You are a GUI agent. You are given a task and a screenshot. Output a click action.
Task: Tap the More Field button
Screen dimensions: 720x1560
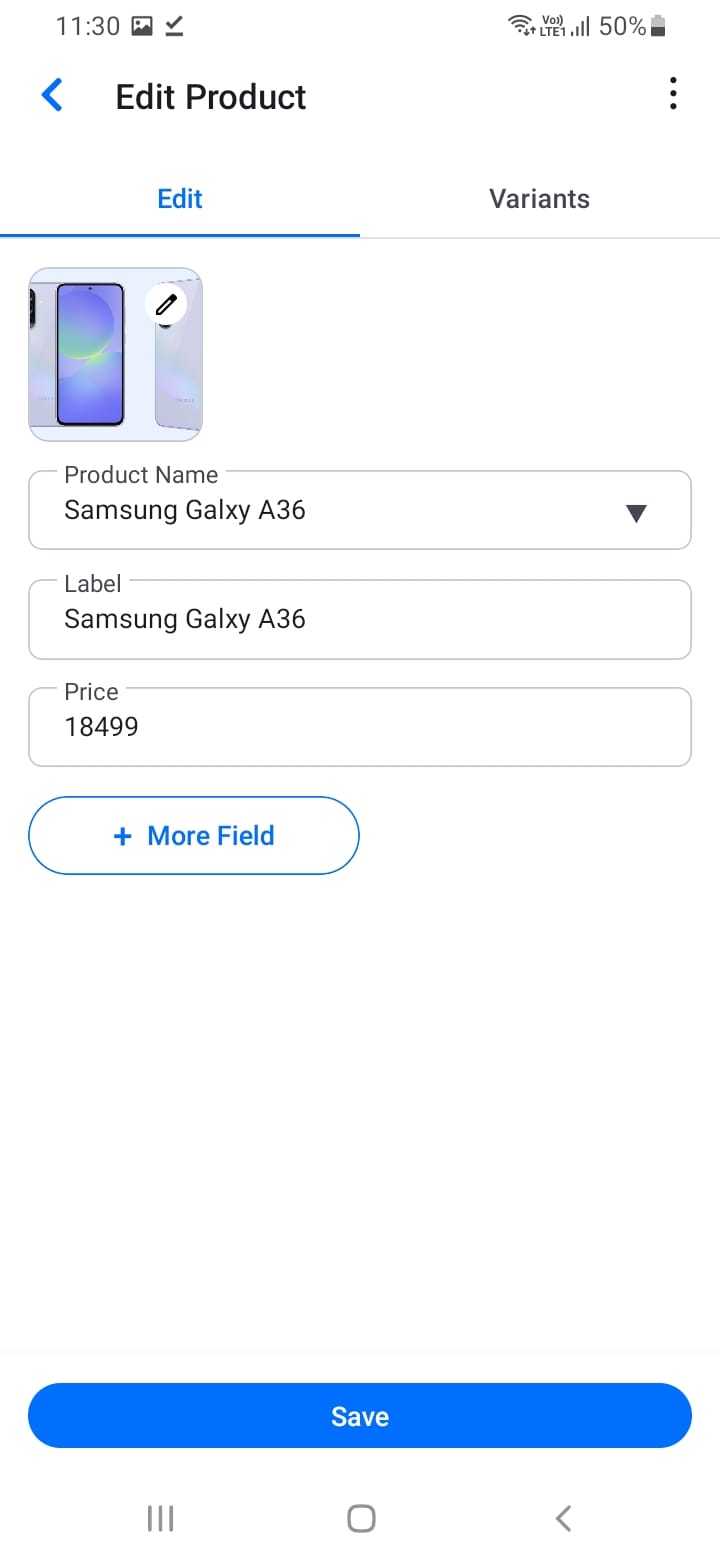[194, 836]
